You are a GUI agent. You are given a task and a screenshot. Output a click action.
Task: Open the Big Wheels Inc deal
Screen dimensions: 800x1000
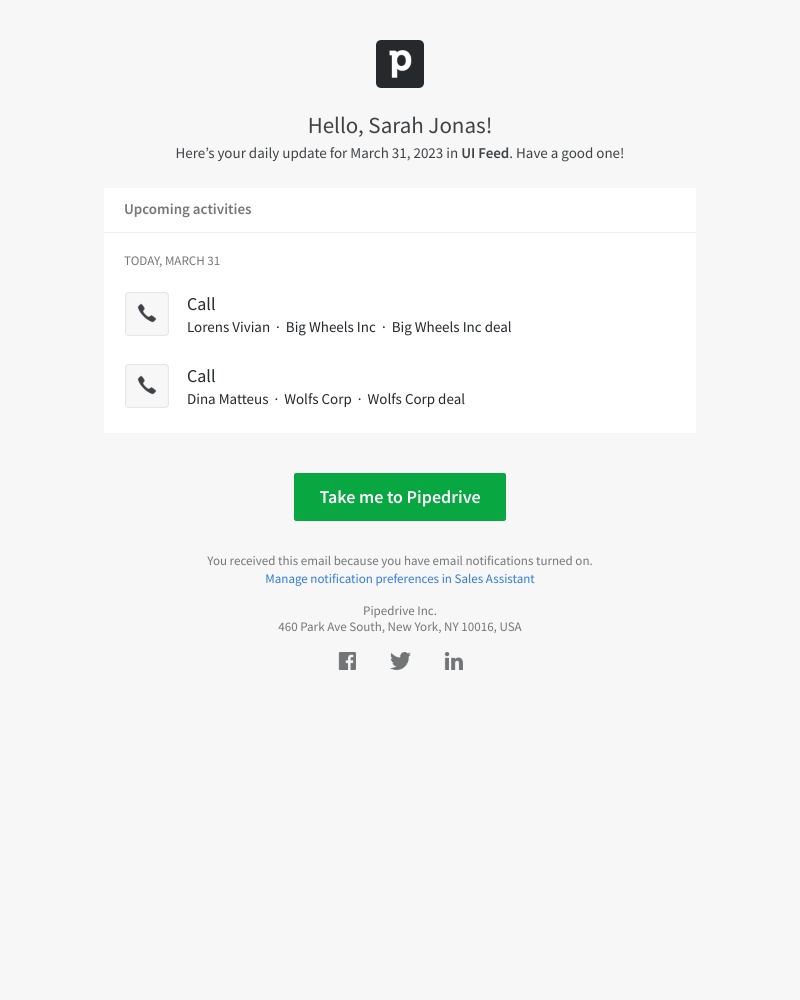click(451, 327)
